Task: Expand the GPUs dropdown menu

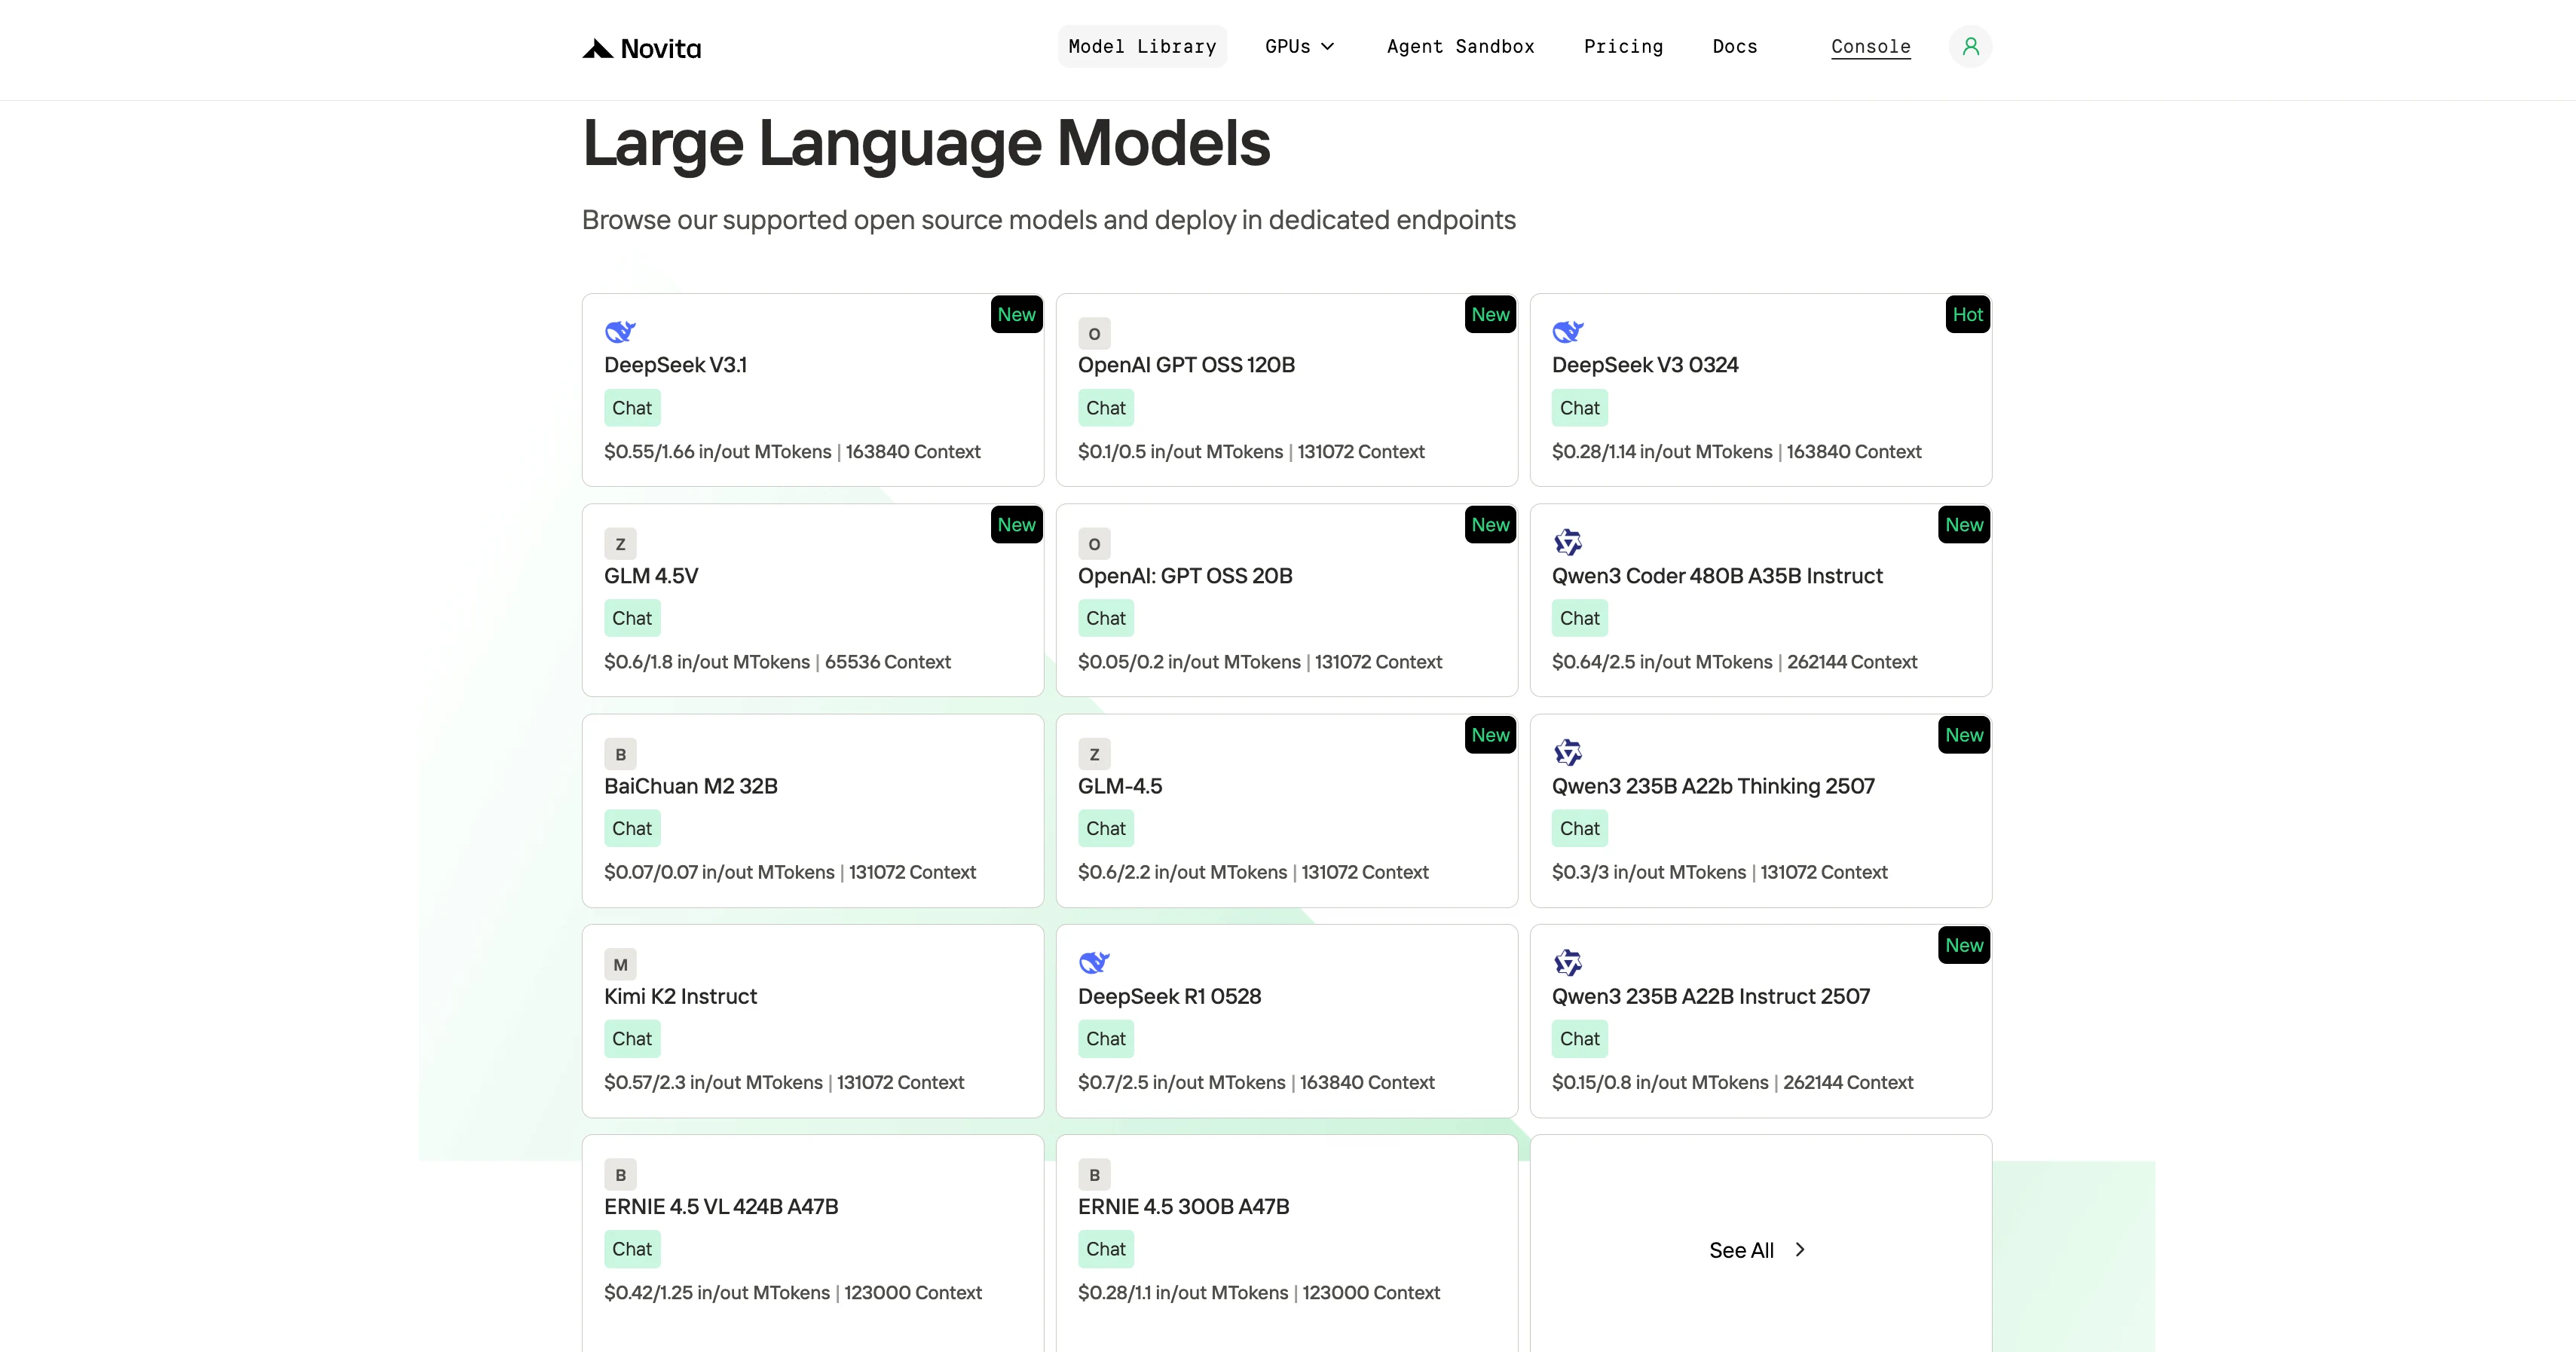Action: (x=1299, y=46)
